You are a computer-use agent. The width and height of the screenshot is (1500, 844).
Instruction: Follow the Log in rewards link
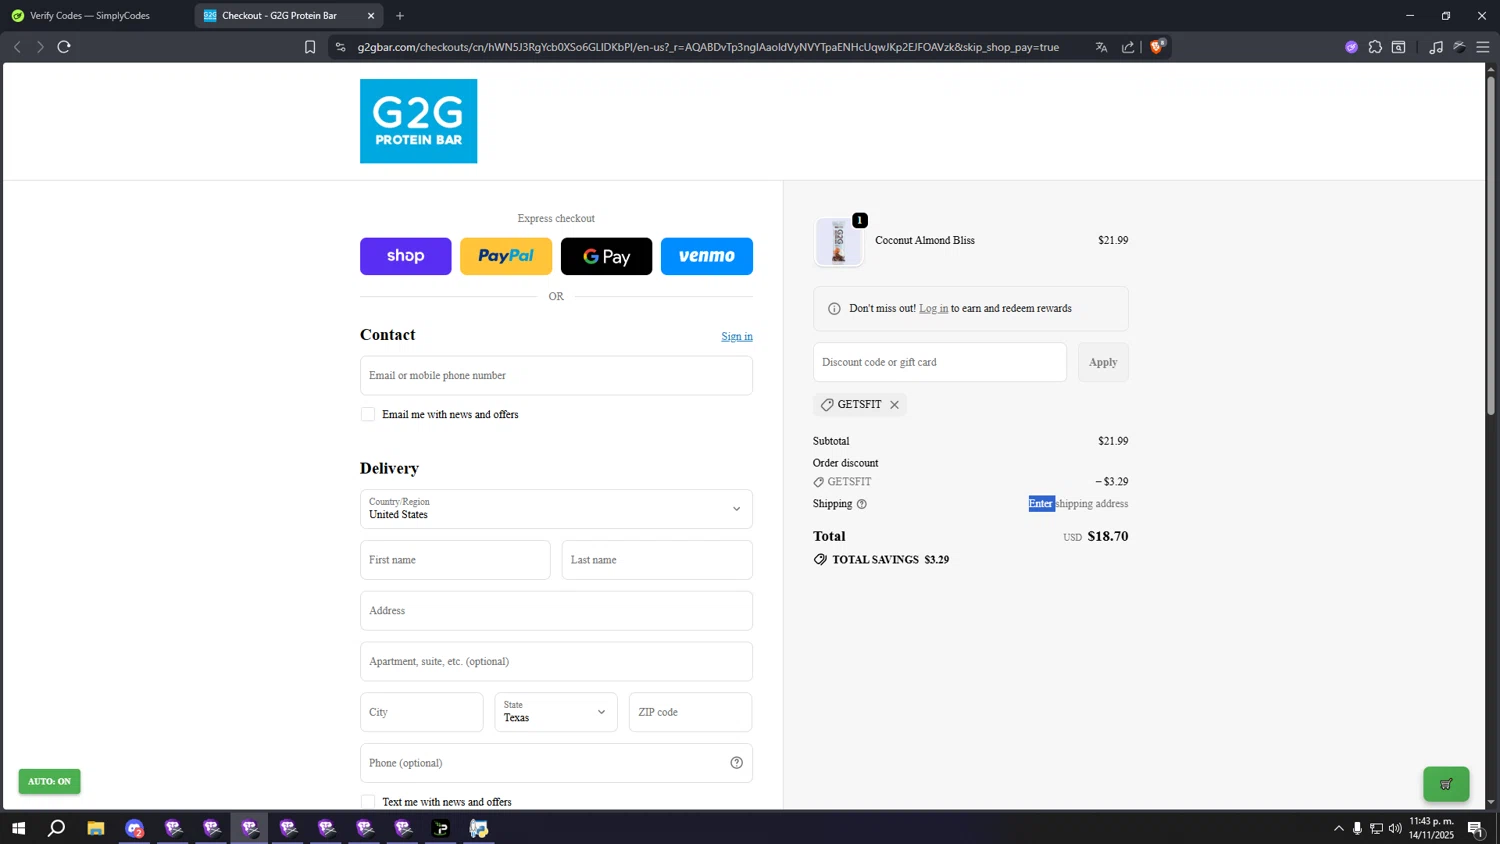click(x=934, y=308)
